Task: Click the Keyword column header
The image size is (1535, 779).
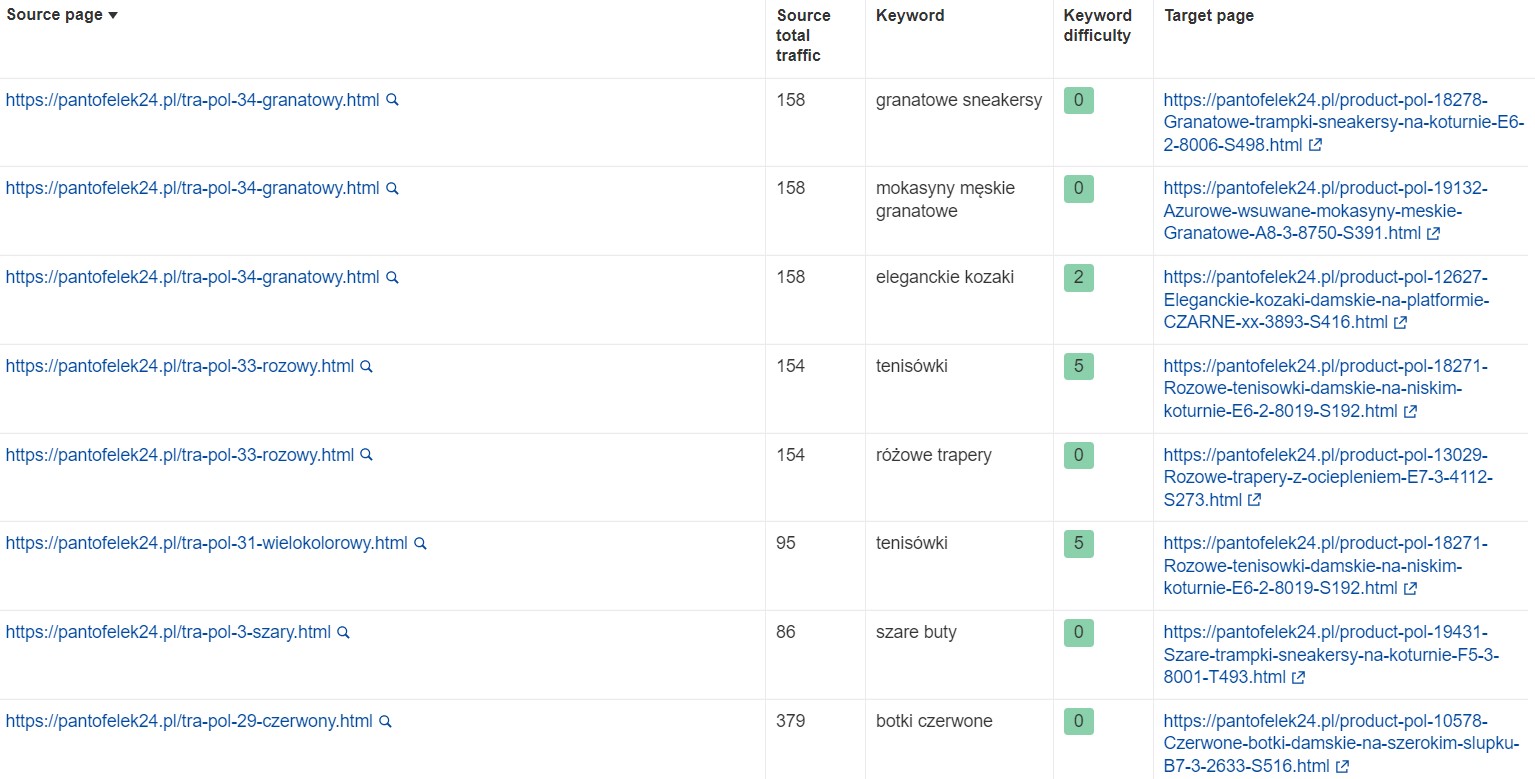Action: point(910,15)
